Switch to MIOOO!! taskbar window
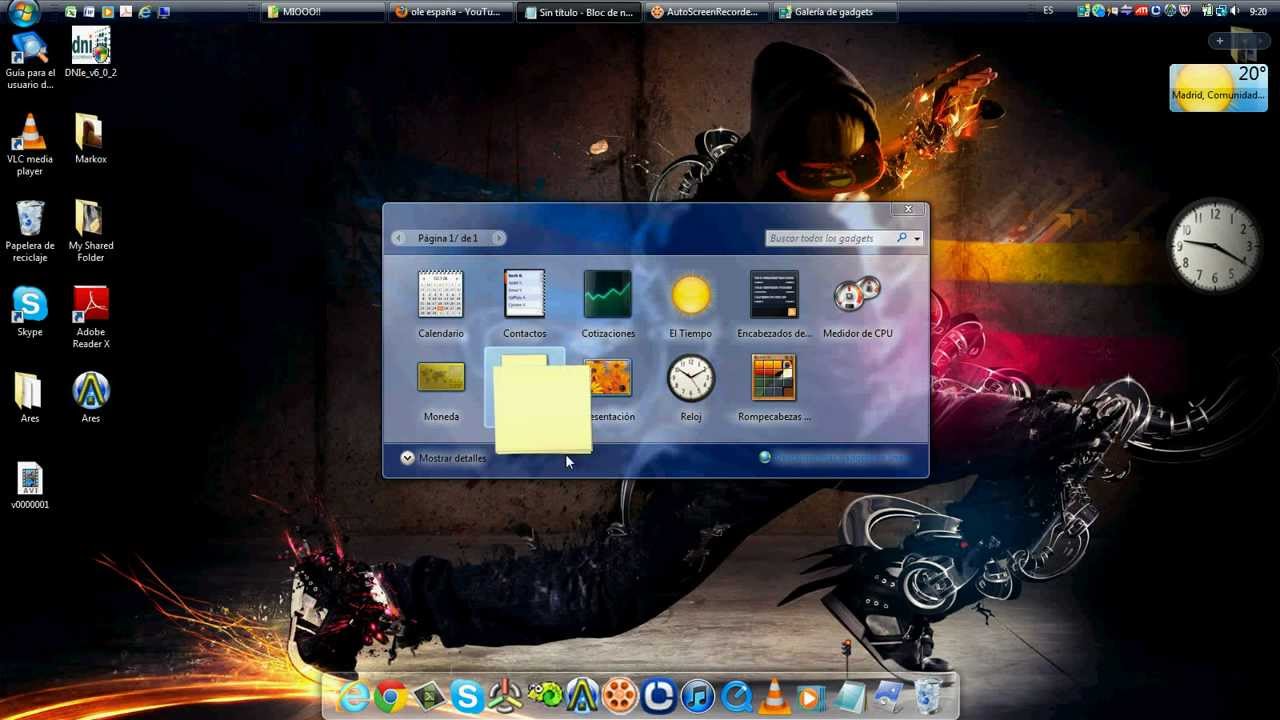 (x=323, y=12)
